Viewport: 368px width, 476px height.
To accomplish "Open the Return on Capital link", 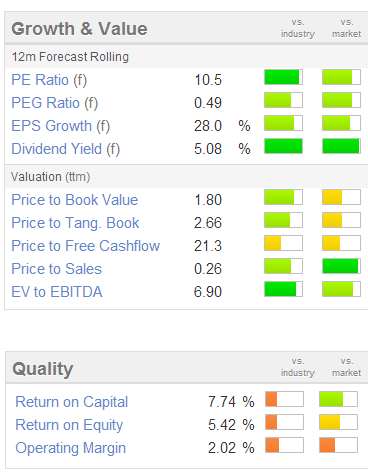I will 72,402.
